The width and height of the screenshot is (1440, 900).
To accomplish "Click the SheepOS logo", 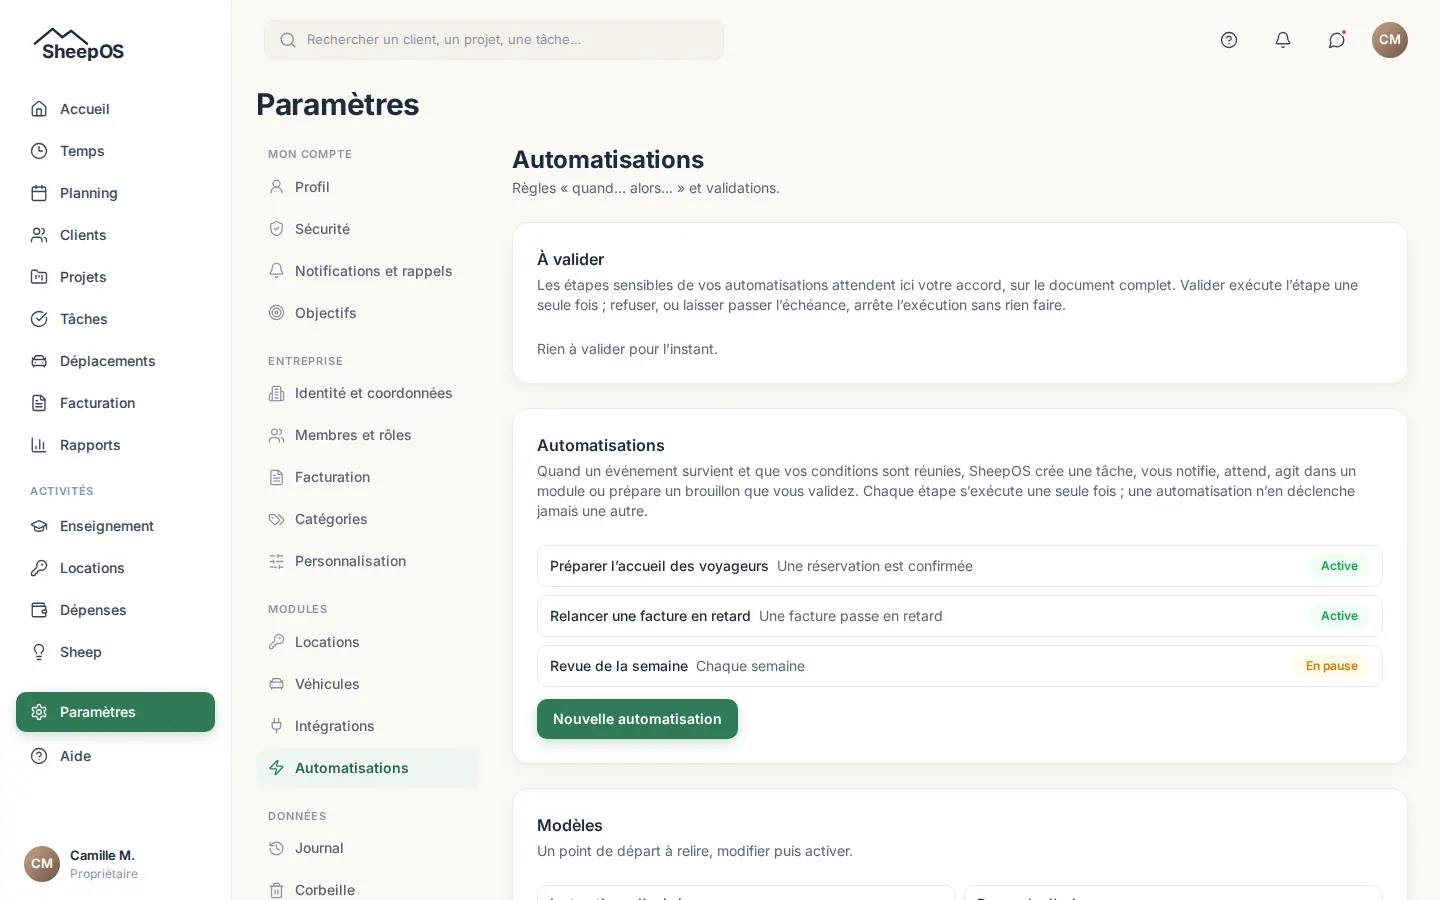I will point(78,45).
